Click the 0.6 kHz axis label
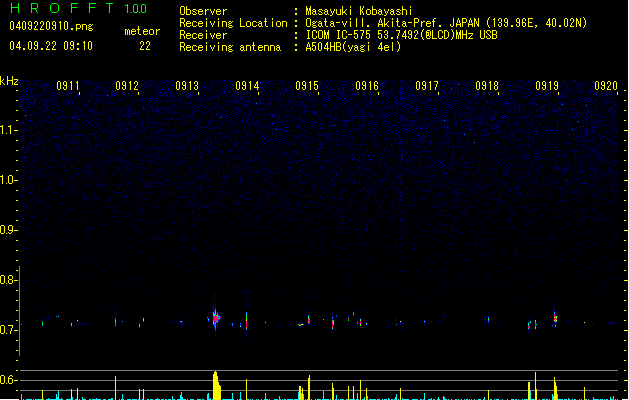Screen dimensions: 629x400 pyautogui.click(x=8, y=380)
